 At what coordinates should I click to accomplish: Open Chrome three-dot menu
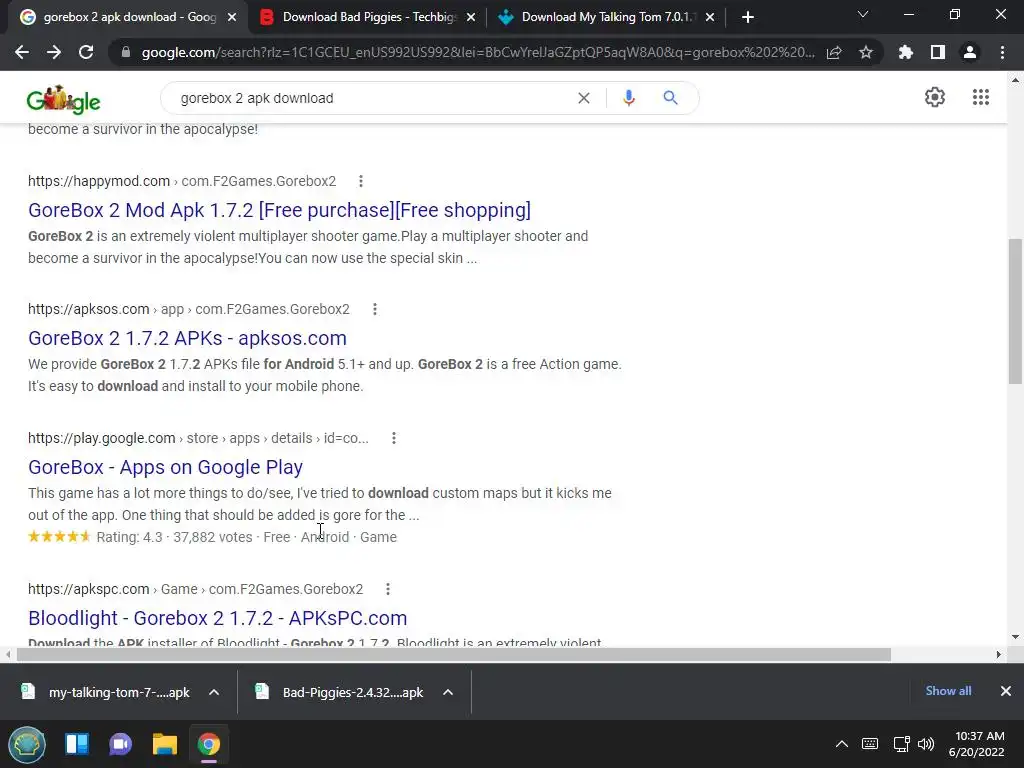point(1002,52)
